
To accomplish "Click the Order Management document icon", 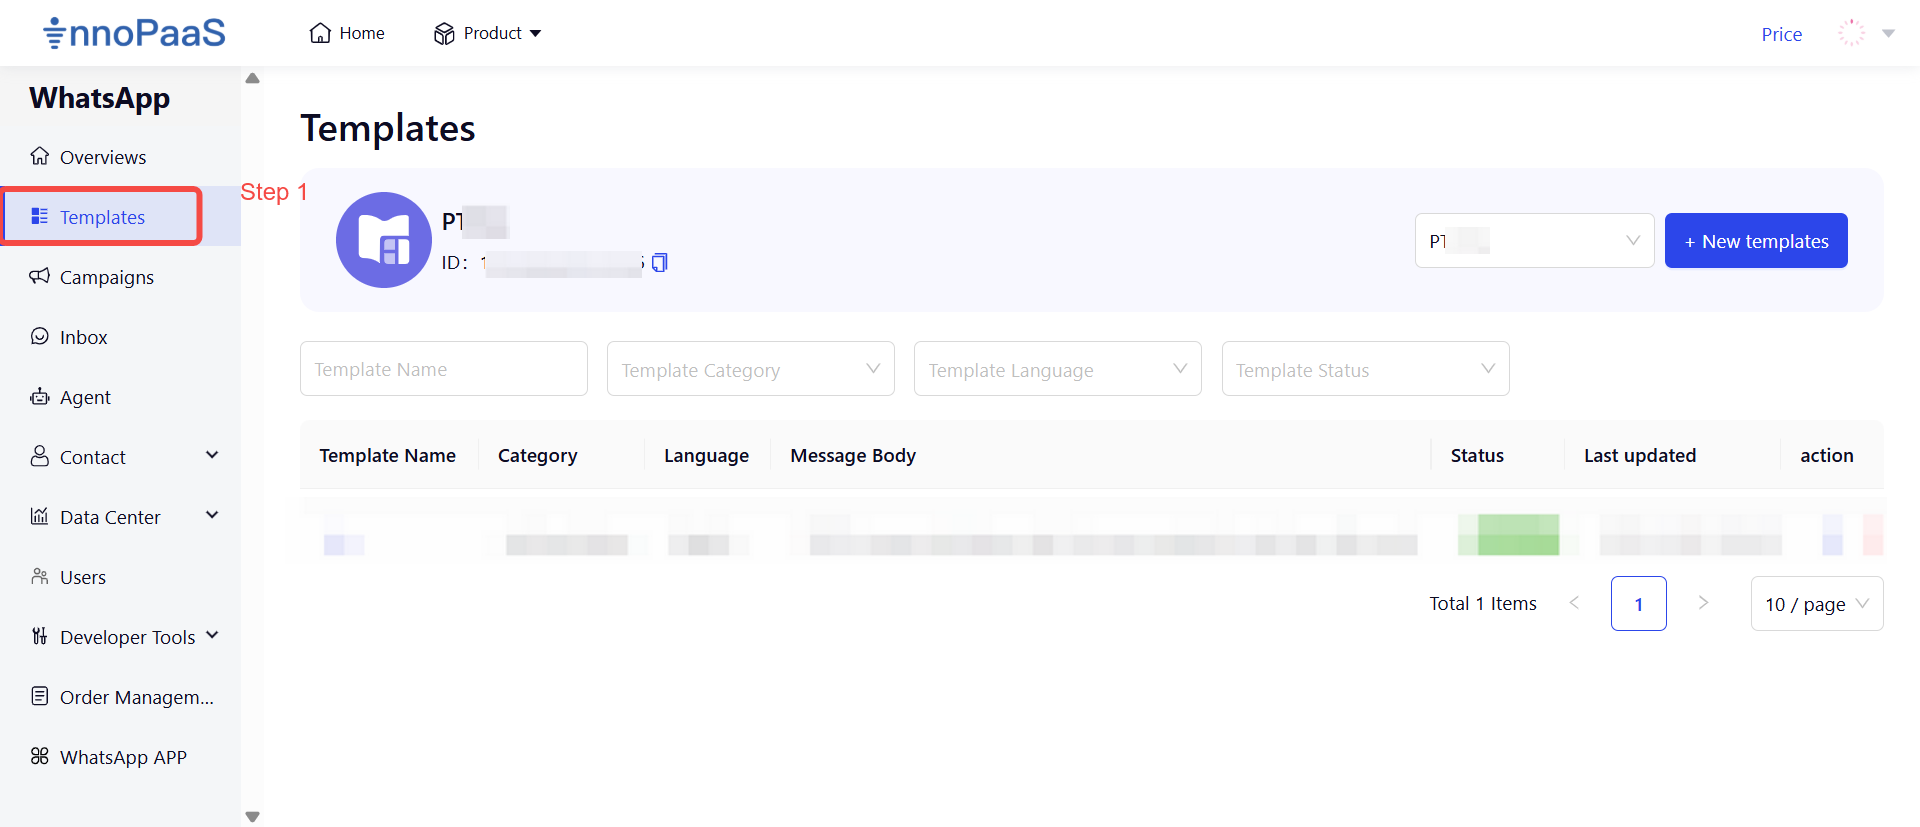I will (x=40, y=696).
